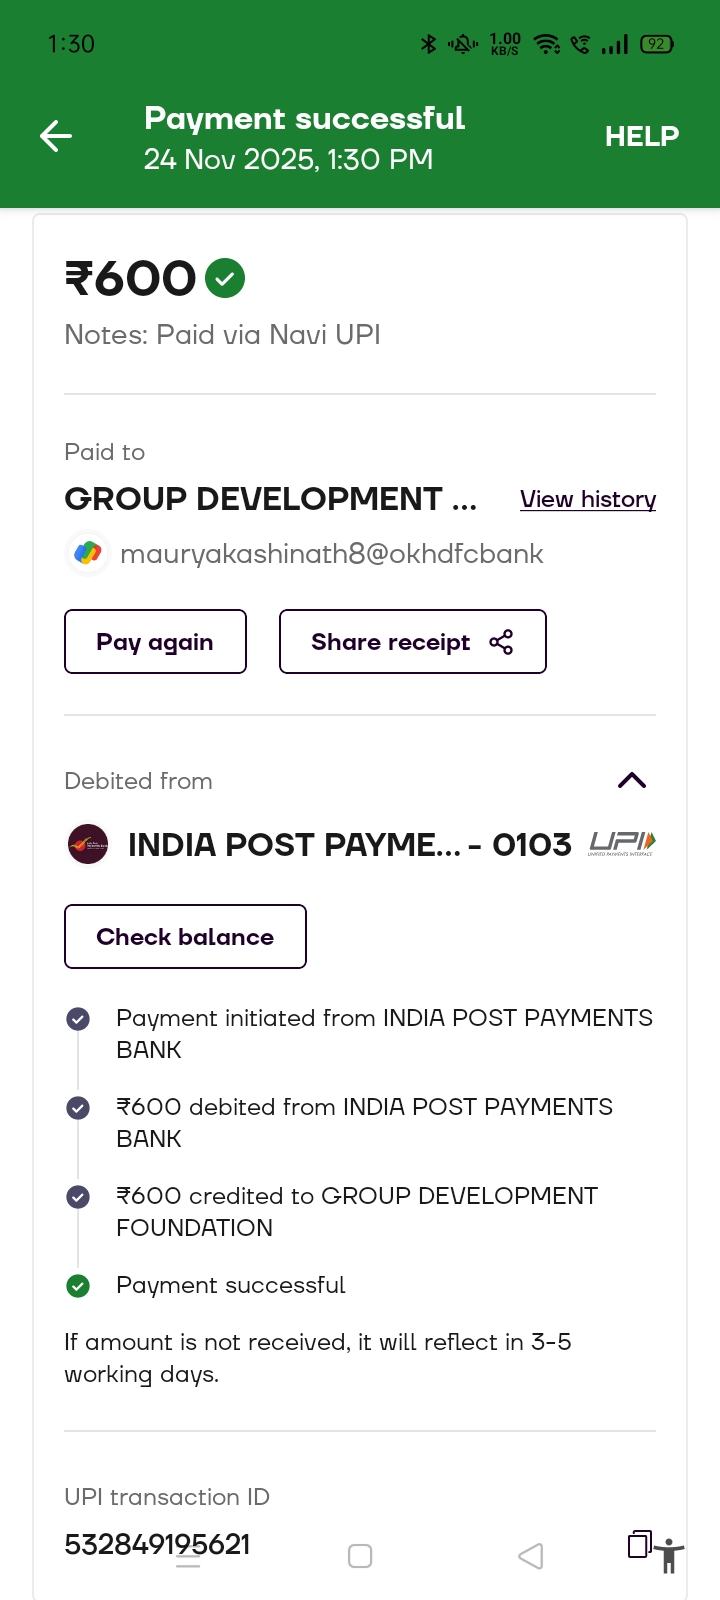Tap the green Payment successful step icon
720x1600 pixels.
coord(78,1286)
